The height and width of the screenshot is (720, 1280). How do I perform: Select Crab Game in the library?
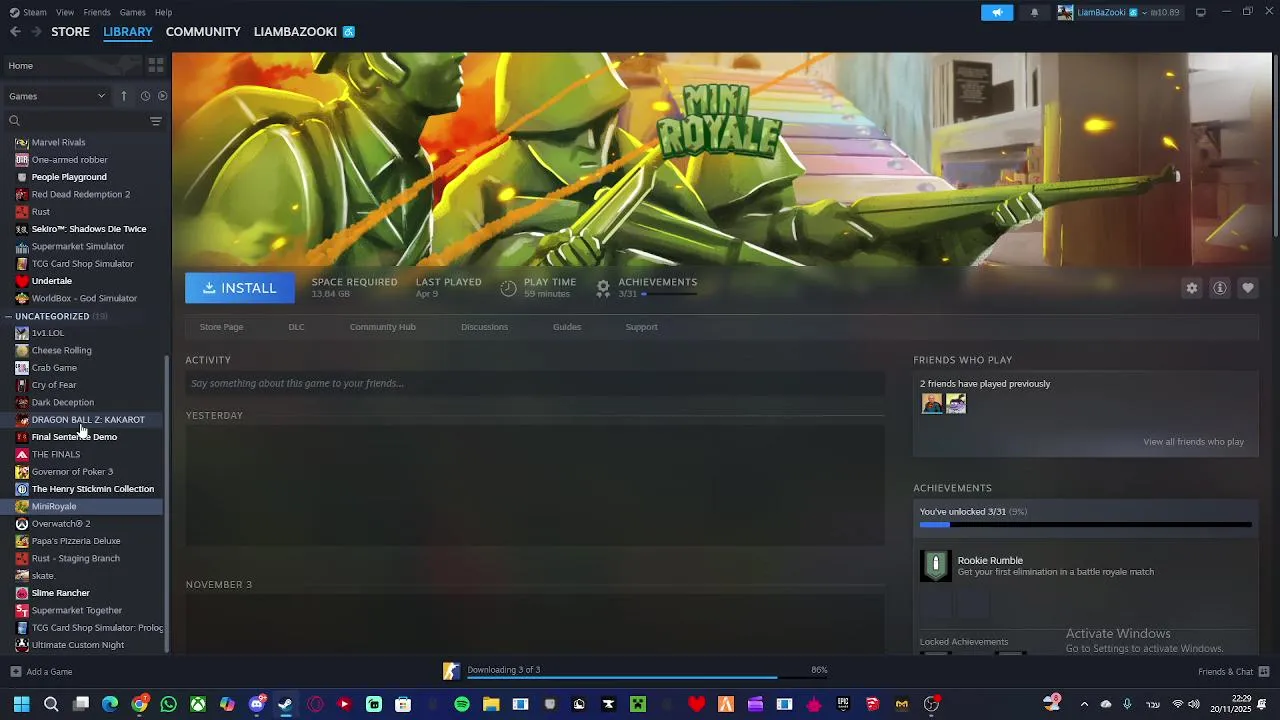[54, 368]
